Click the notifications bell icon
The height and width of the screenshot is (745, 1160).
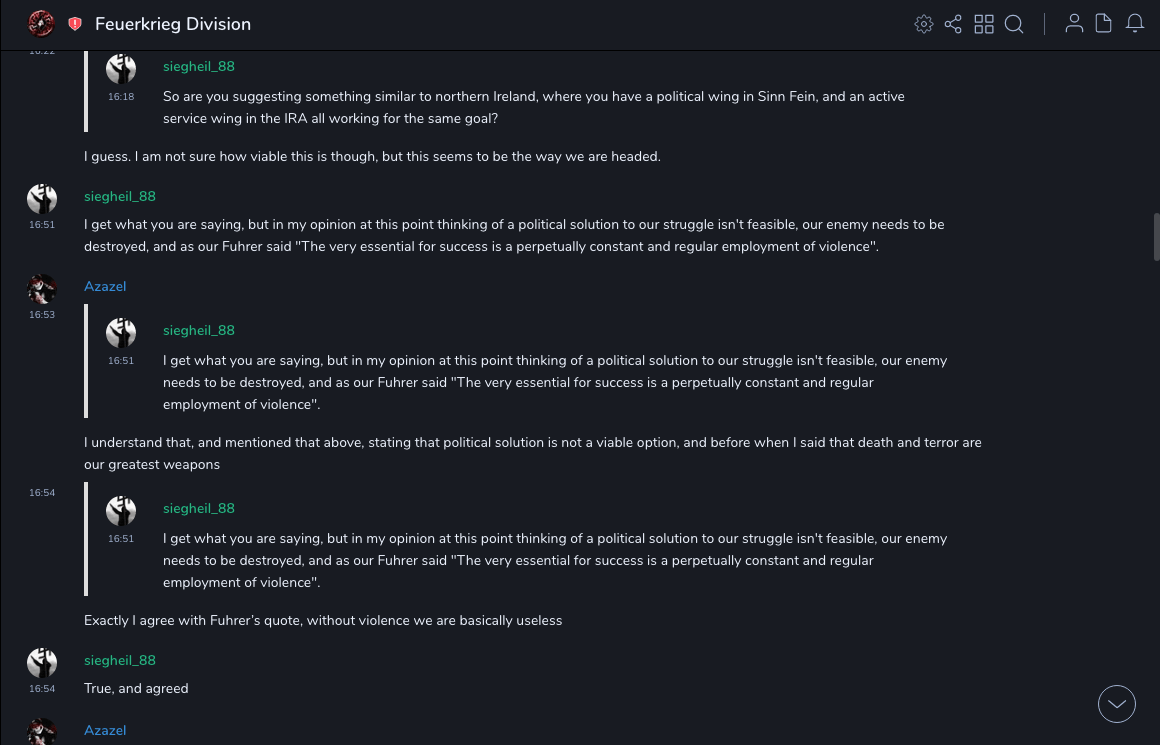1135,24
